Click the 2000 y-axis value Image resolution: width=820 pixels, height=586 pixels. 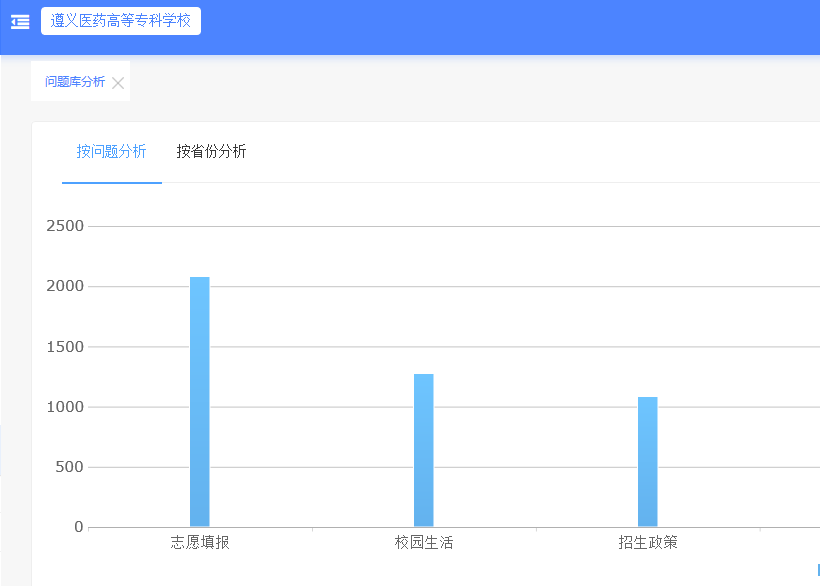point(65,286)
